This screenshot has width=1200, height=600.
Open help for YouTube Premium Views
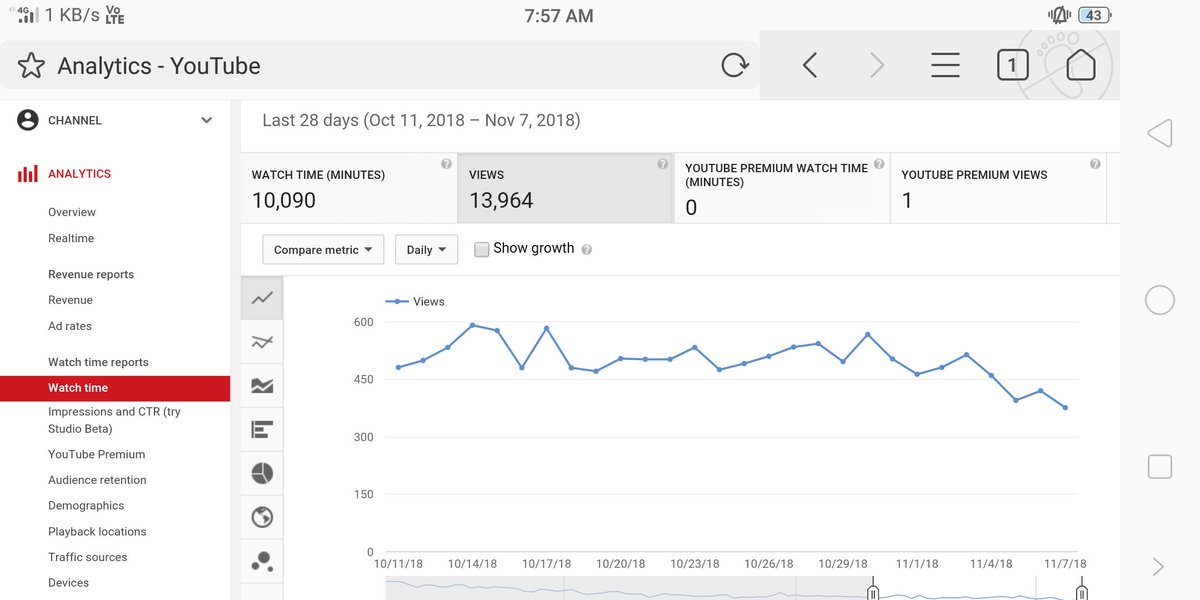tap(1095, 164)
